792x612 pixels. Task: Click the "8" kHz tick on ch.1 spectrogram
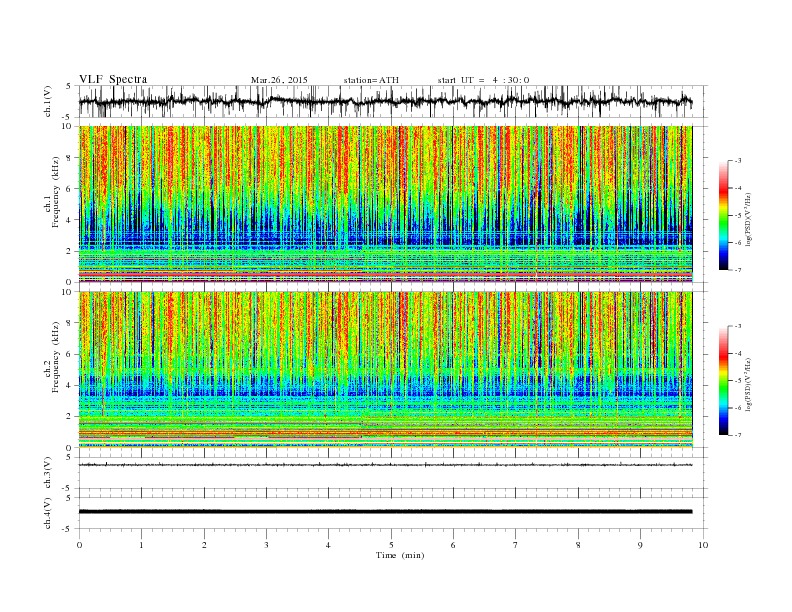pos(70,158)
